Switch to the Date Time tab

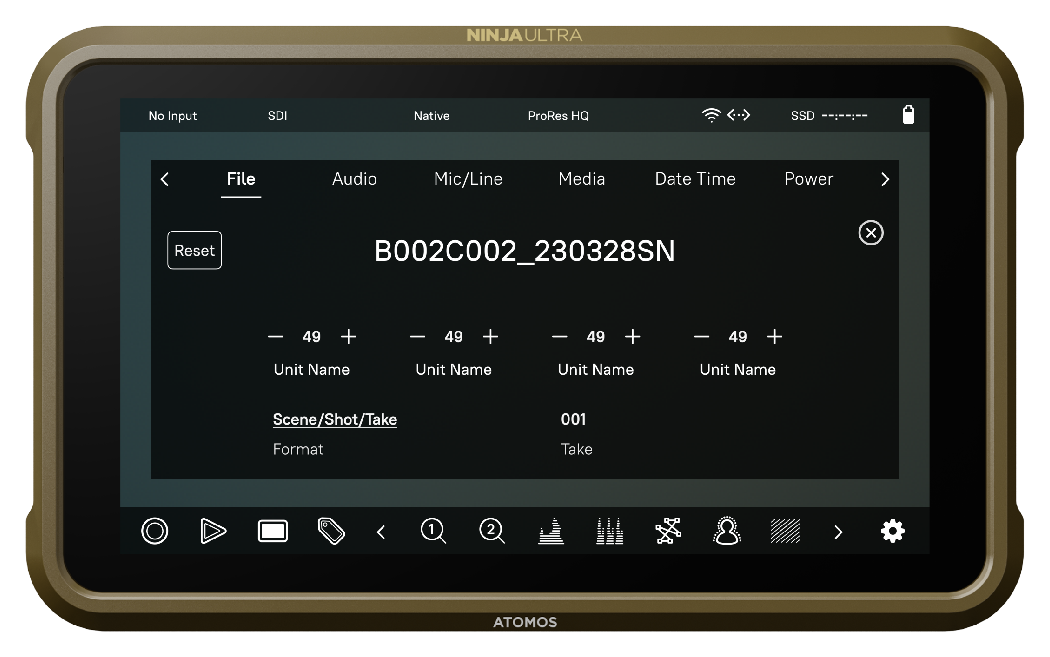point(695,179)
